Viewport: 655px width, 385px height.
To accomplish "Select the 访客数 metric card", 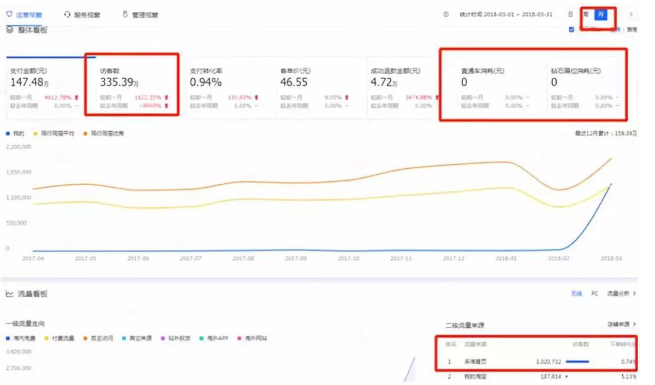I will click(132, 84).
